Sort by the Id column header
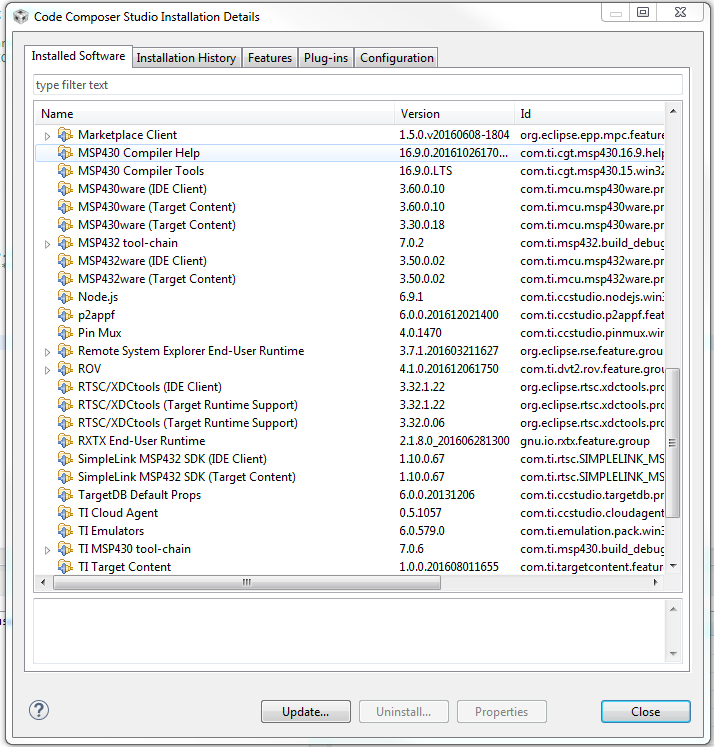Viewport: 714px width, 747px height. [589, 114]
